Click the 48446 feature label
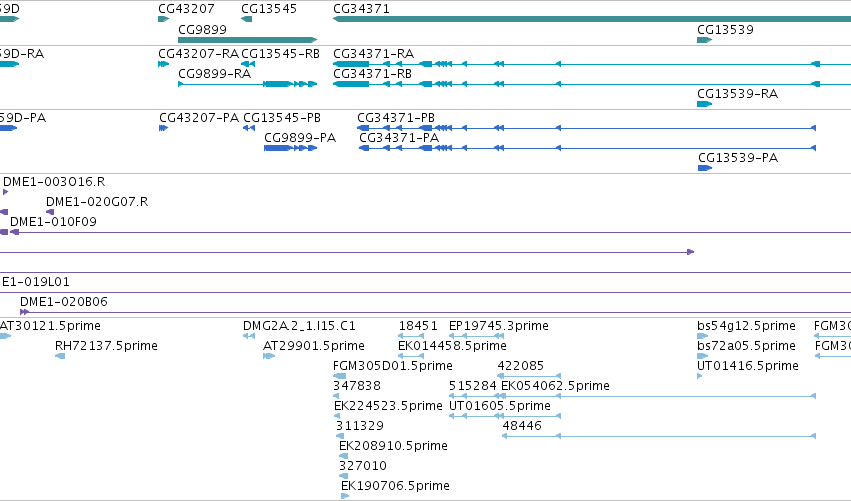The image size is (851, 501). click(x=522, y=426)
